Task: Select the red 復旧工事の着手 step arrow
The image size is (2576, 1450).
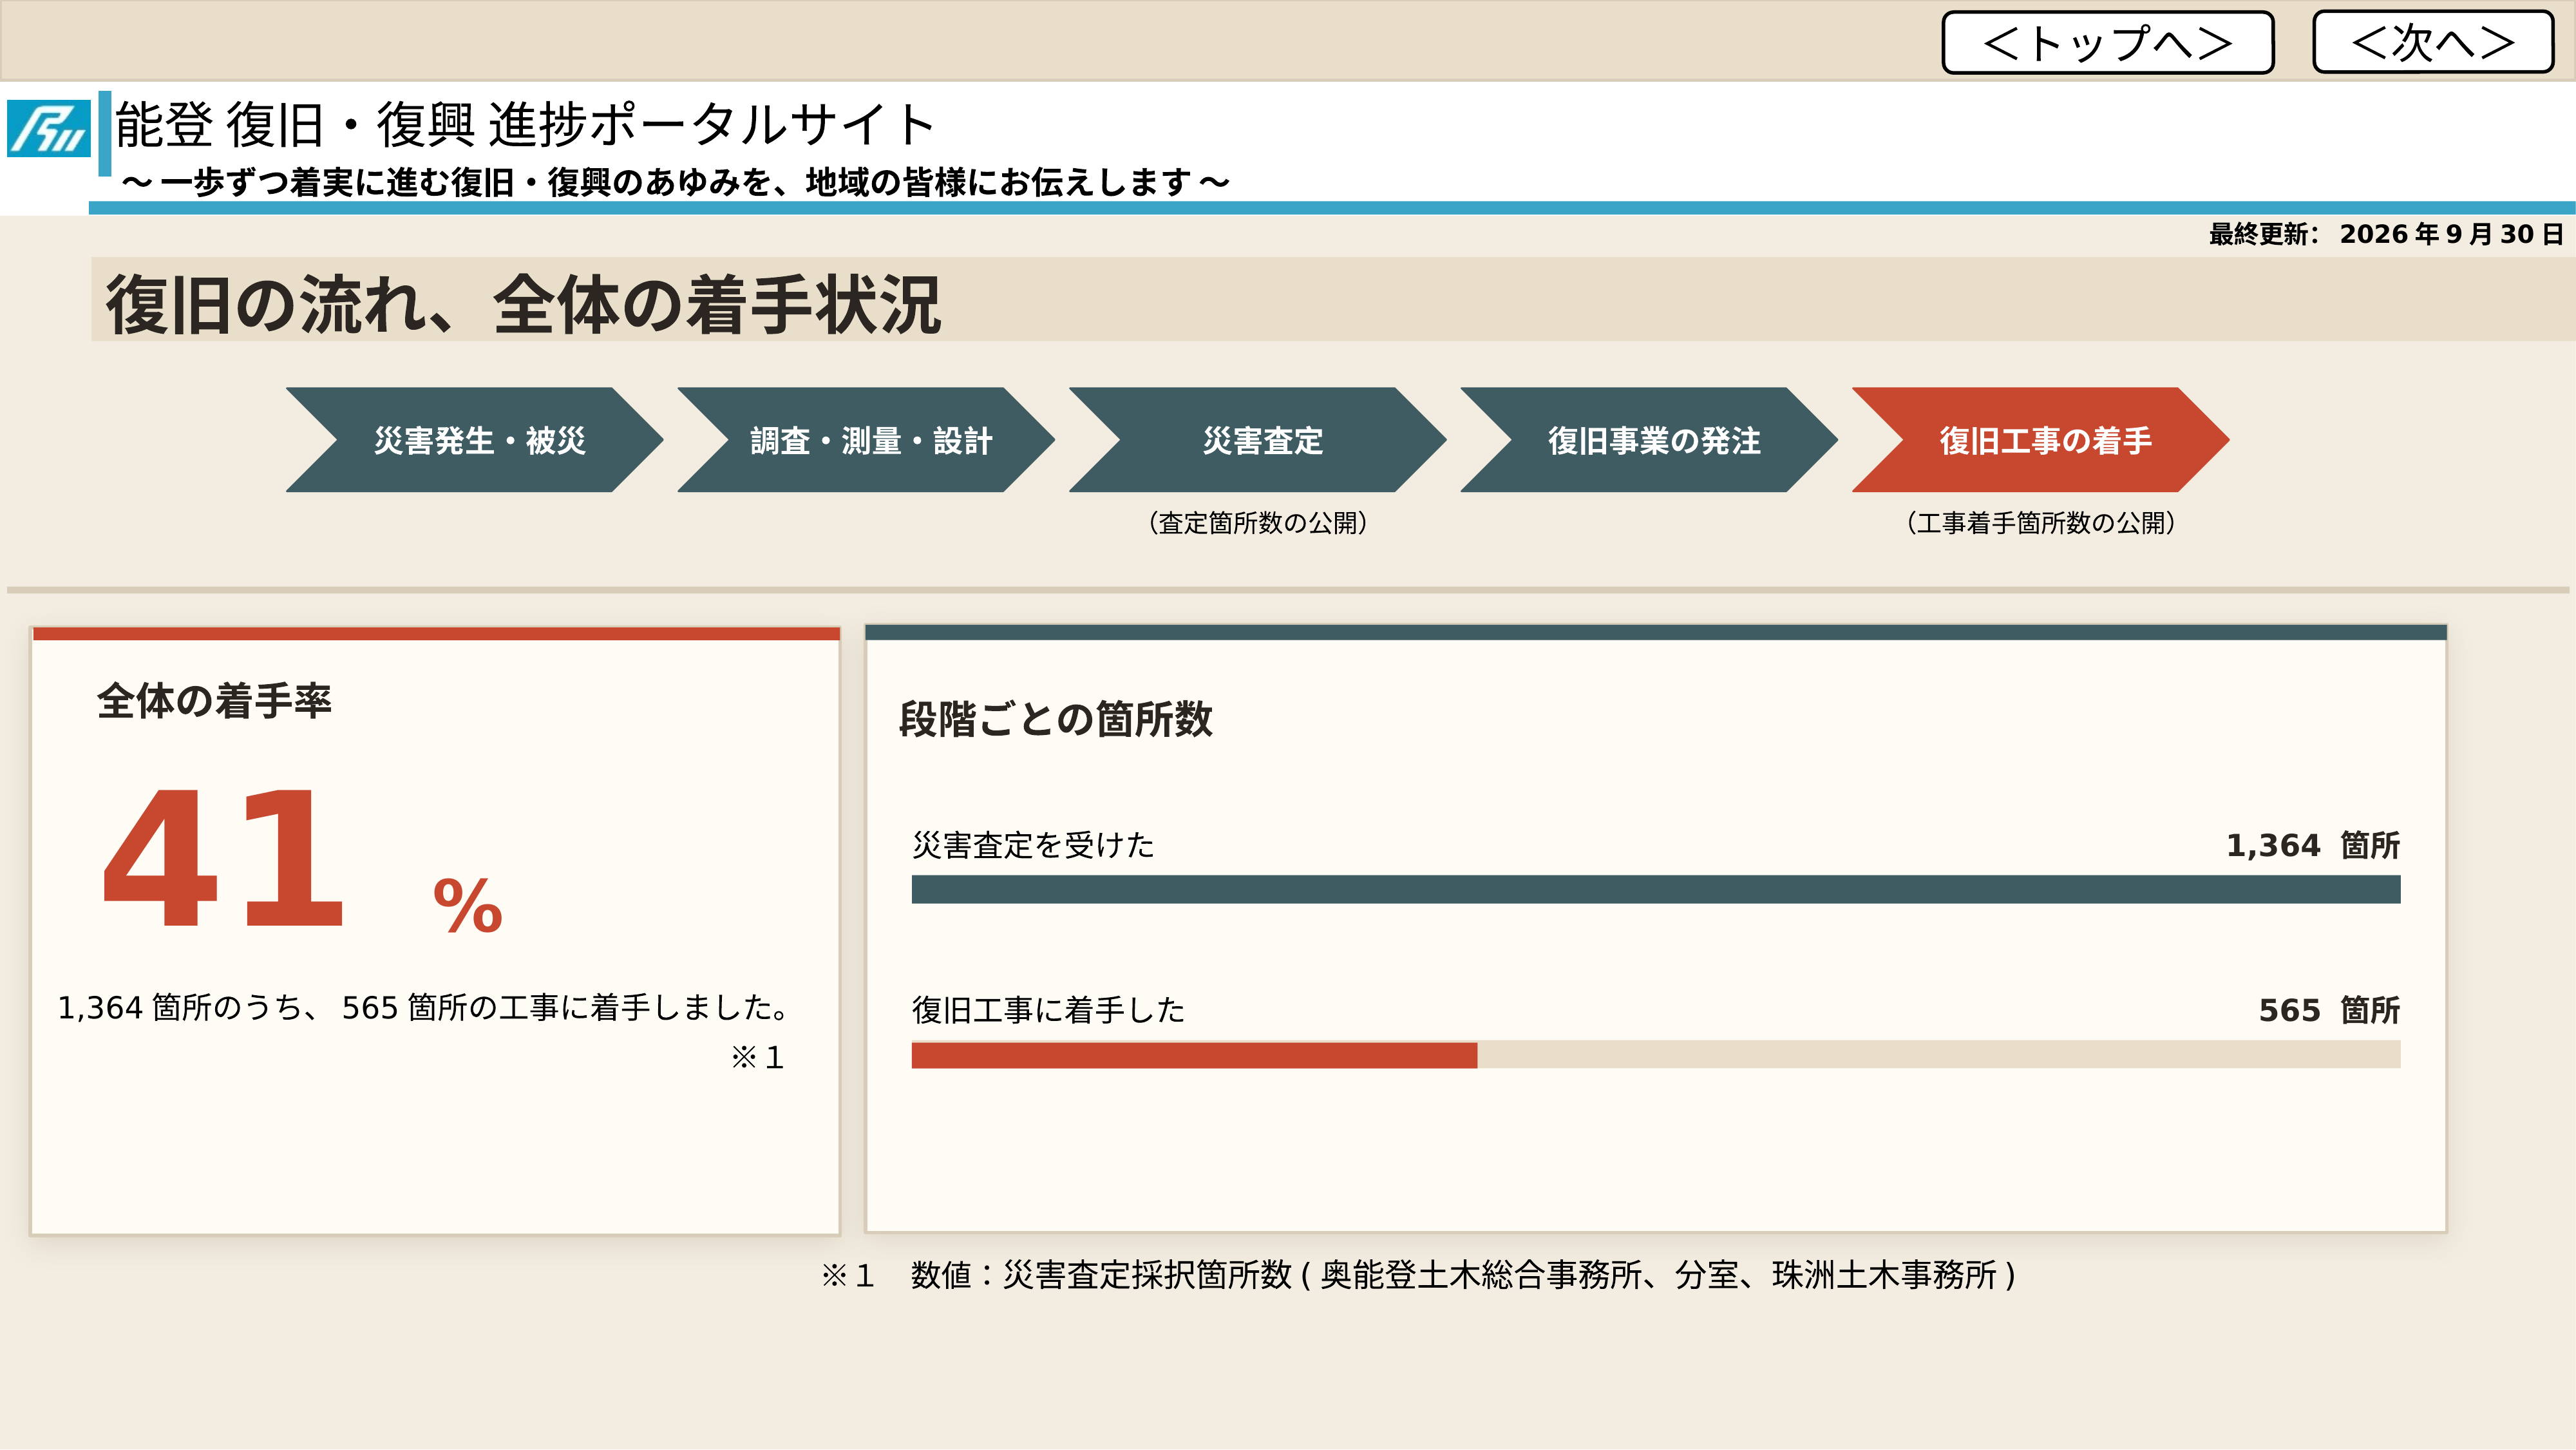Action: pyautogui.click(x=2040, y=440)
